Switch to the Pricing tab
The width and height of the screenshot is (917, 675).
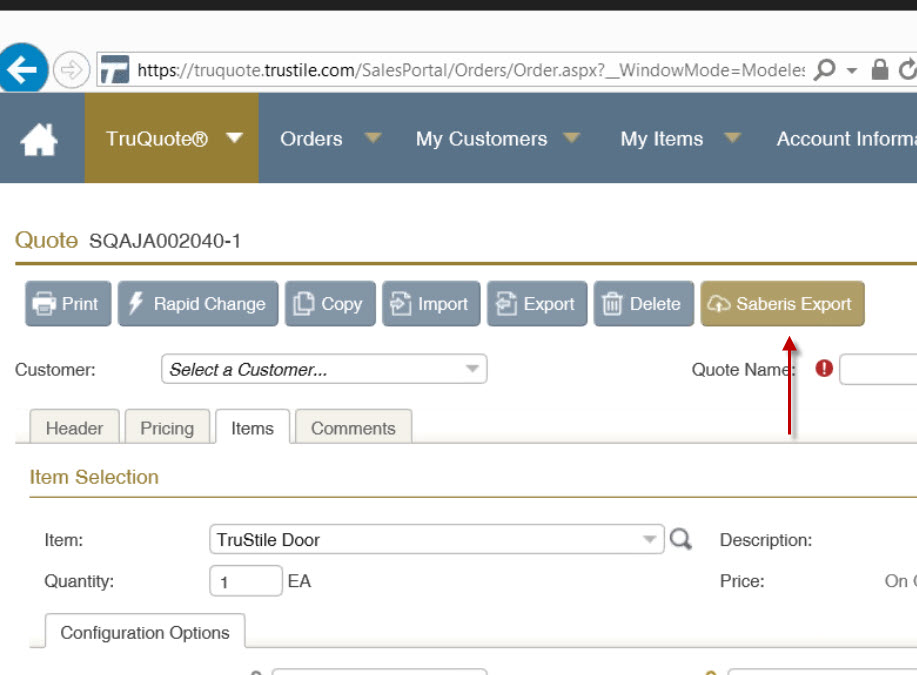click(x=167, y=428)
